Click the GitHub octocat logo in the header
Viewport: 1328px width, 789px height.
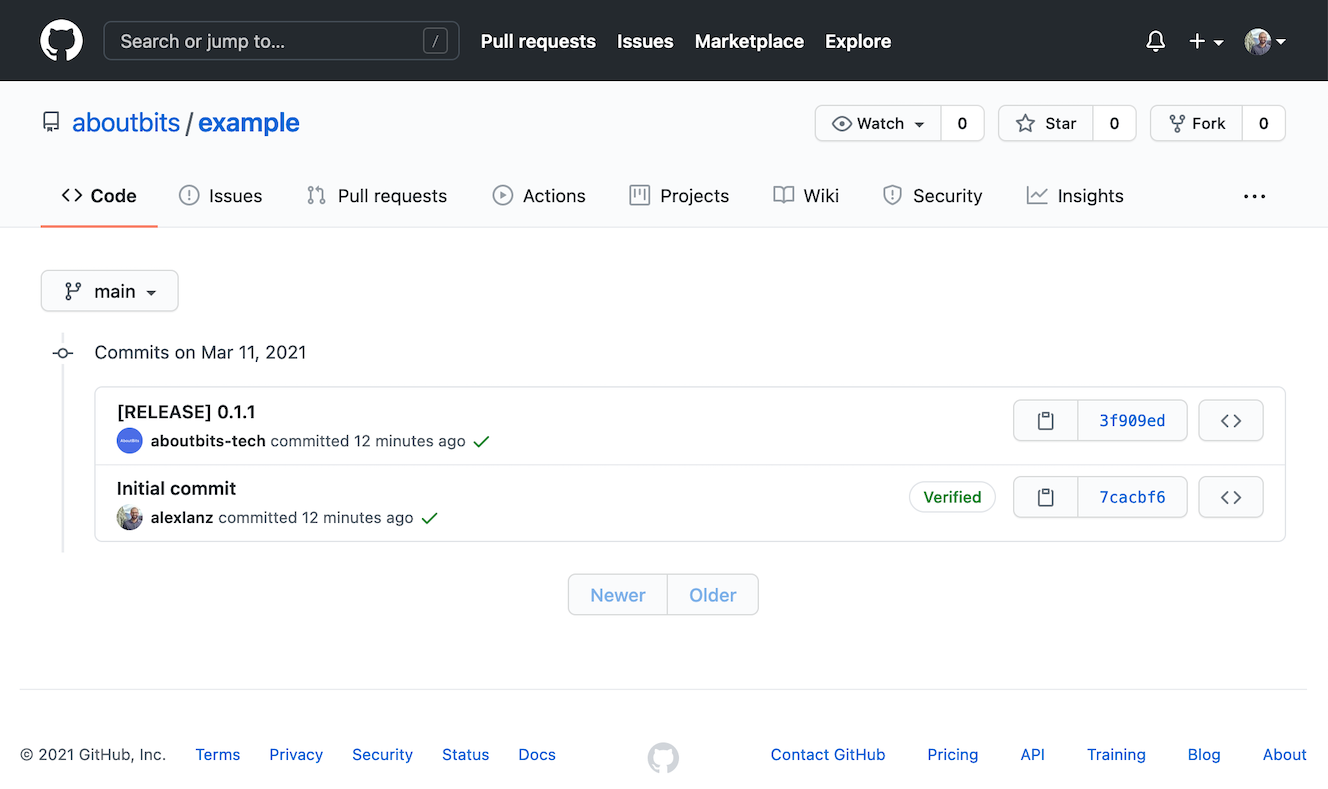[61, 40]
